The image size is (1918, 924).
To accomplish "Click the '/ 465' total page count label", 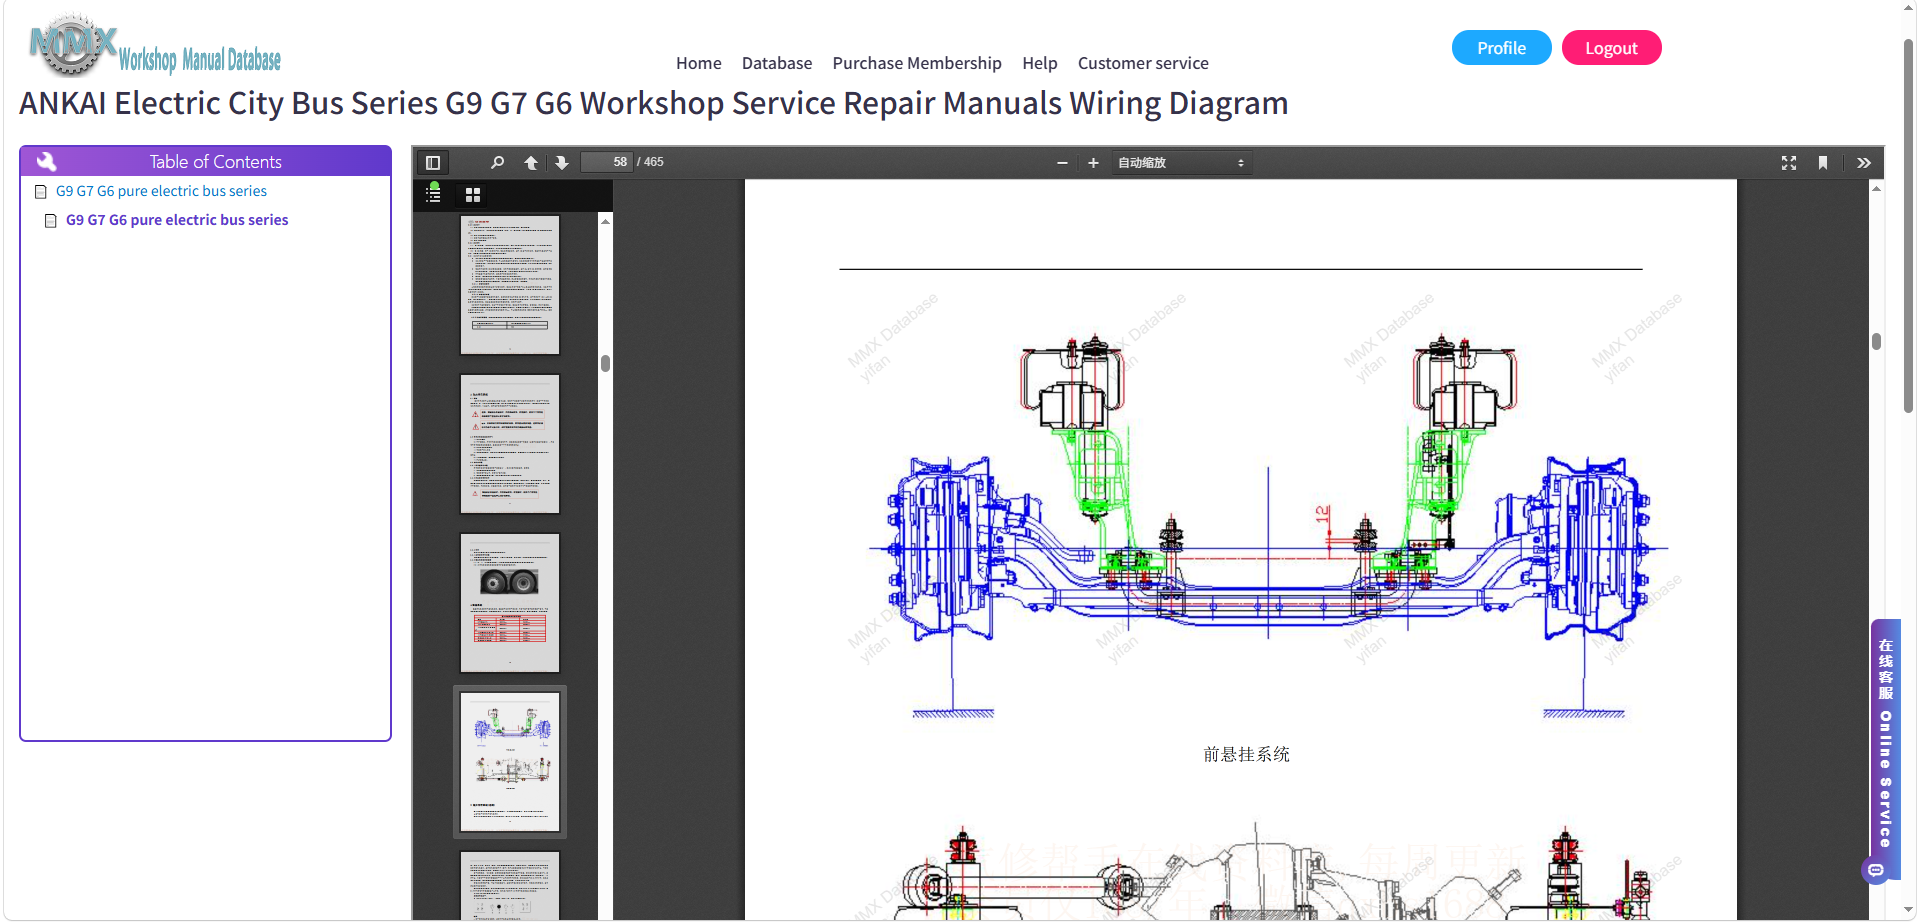I will pyautogui.click(x=651, y=162).
